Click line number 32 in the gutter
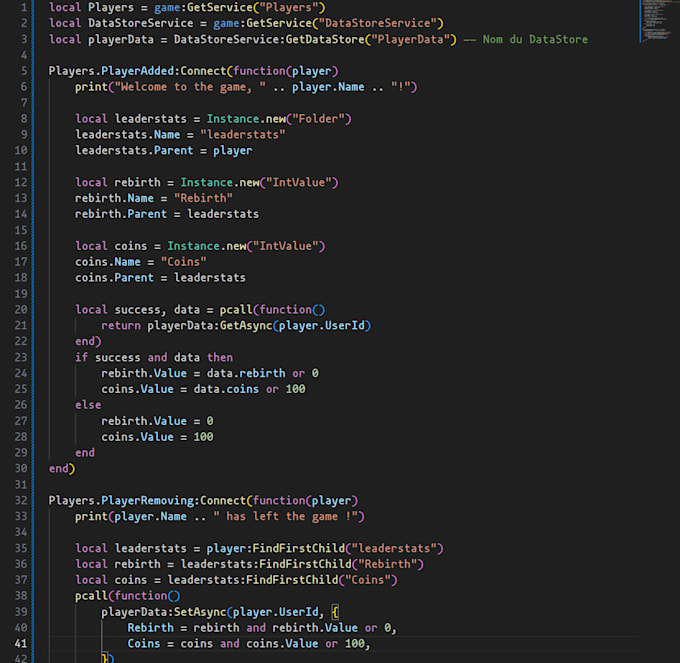 (21, 500)
